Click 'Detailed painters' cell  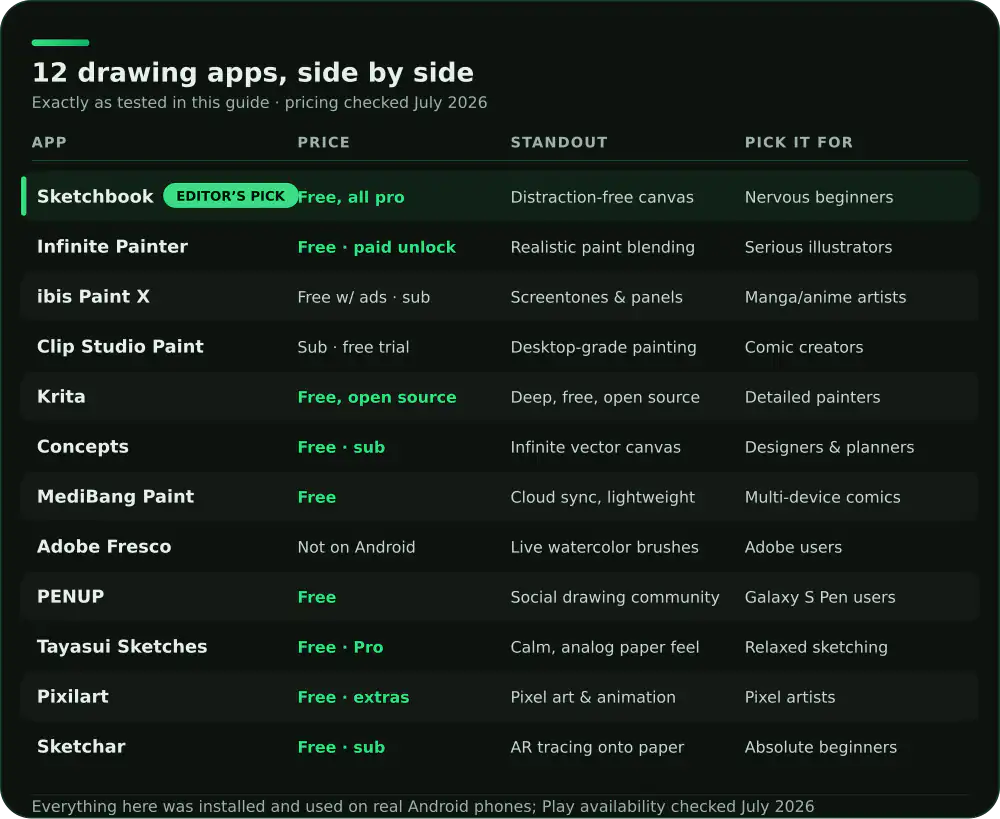tap(812, 397)
